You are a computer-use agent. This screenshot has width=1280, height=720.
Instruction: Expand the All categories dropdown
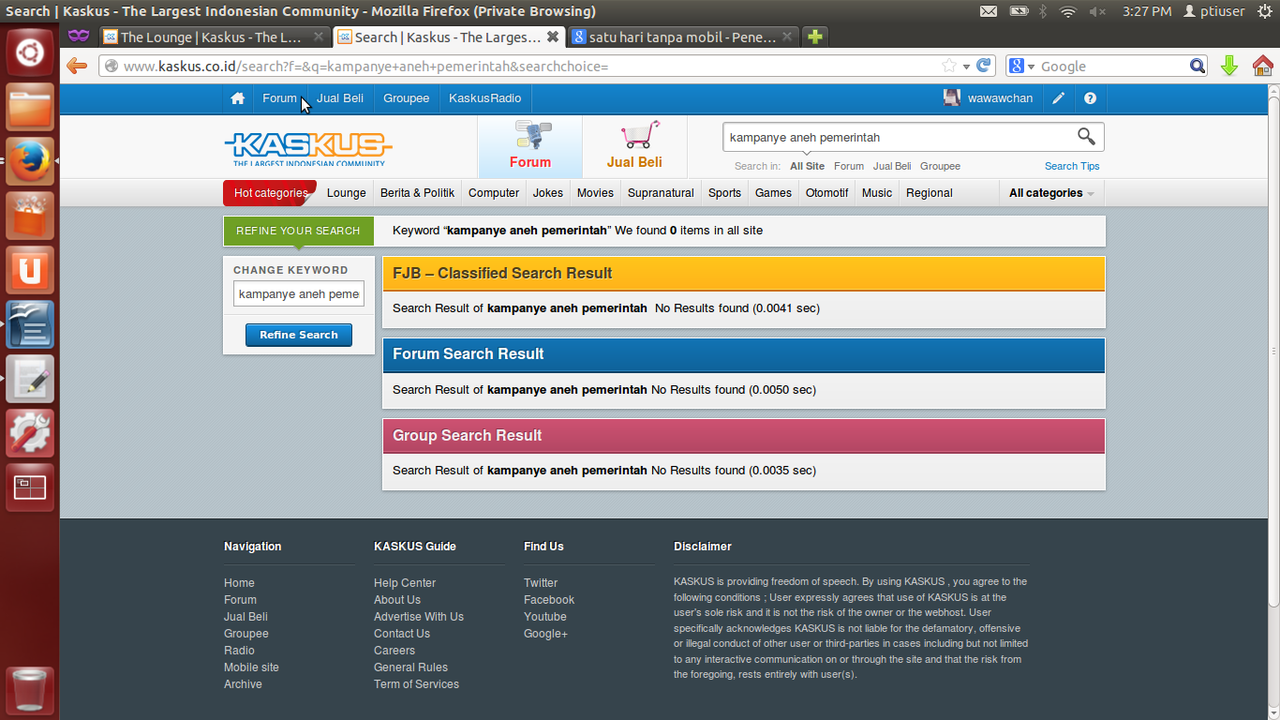(x=1051, y=193)
